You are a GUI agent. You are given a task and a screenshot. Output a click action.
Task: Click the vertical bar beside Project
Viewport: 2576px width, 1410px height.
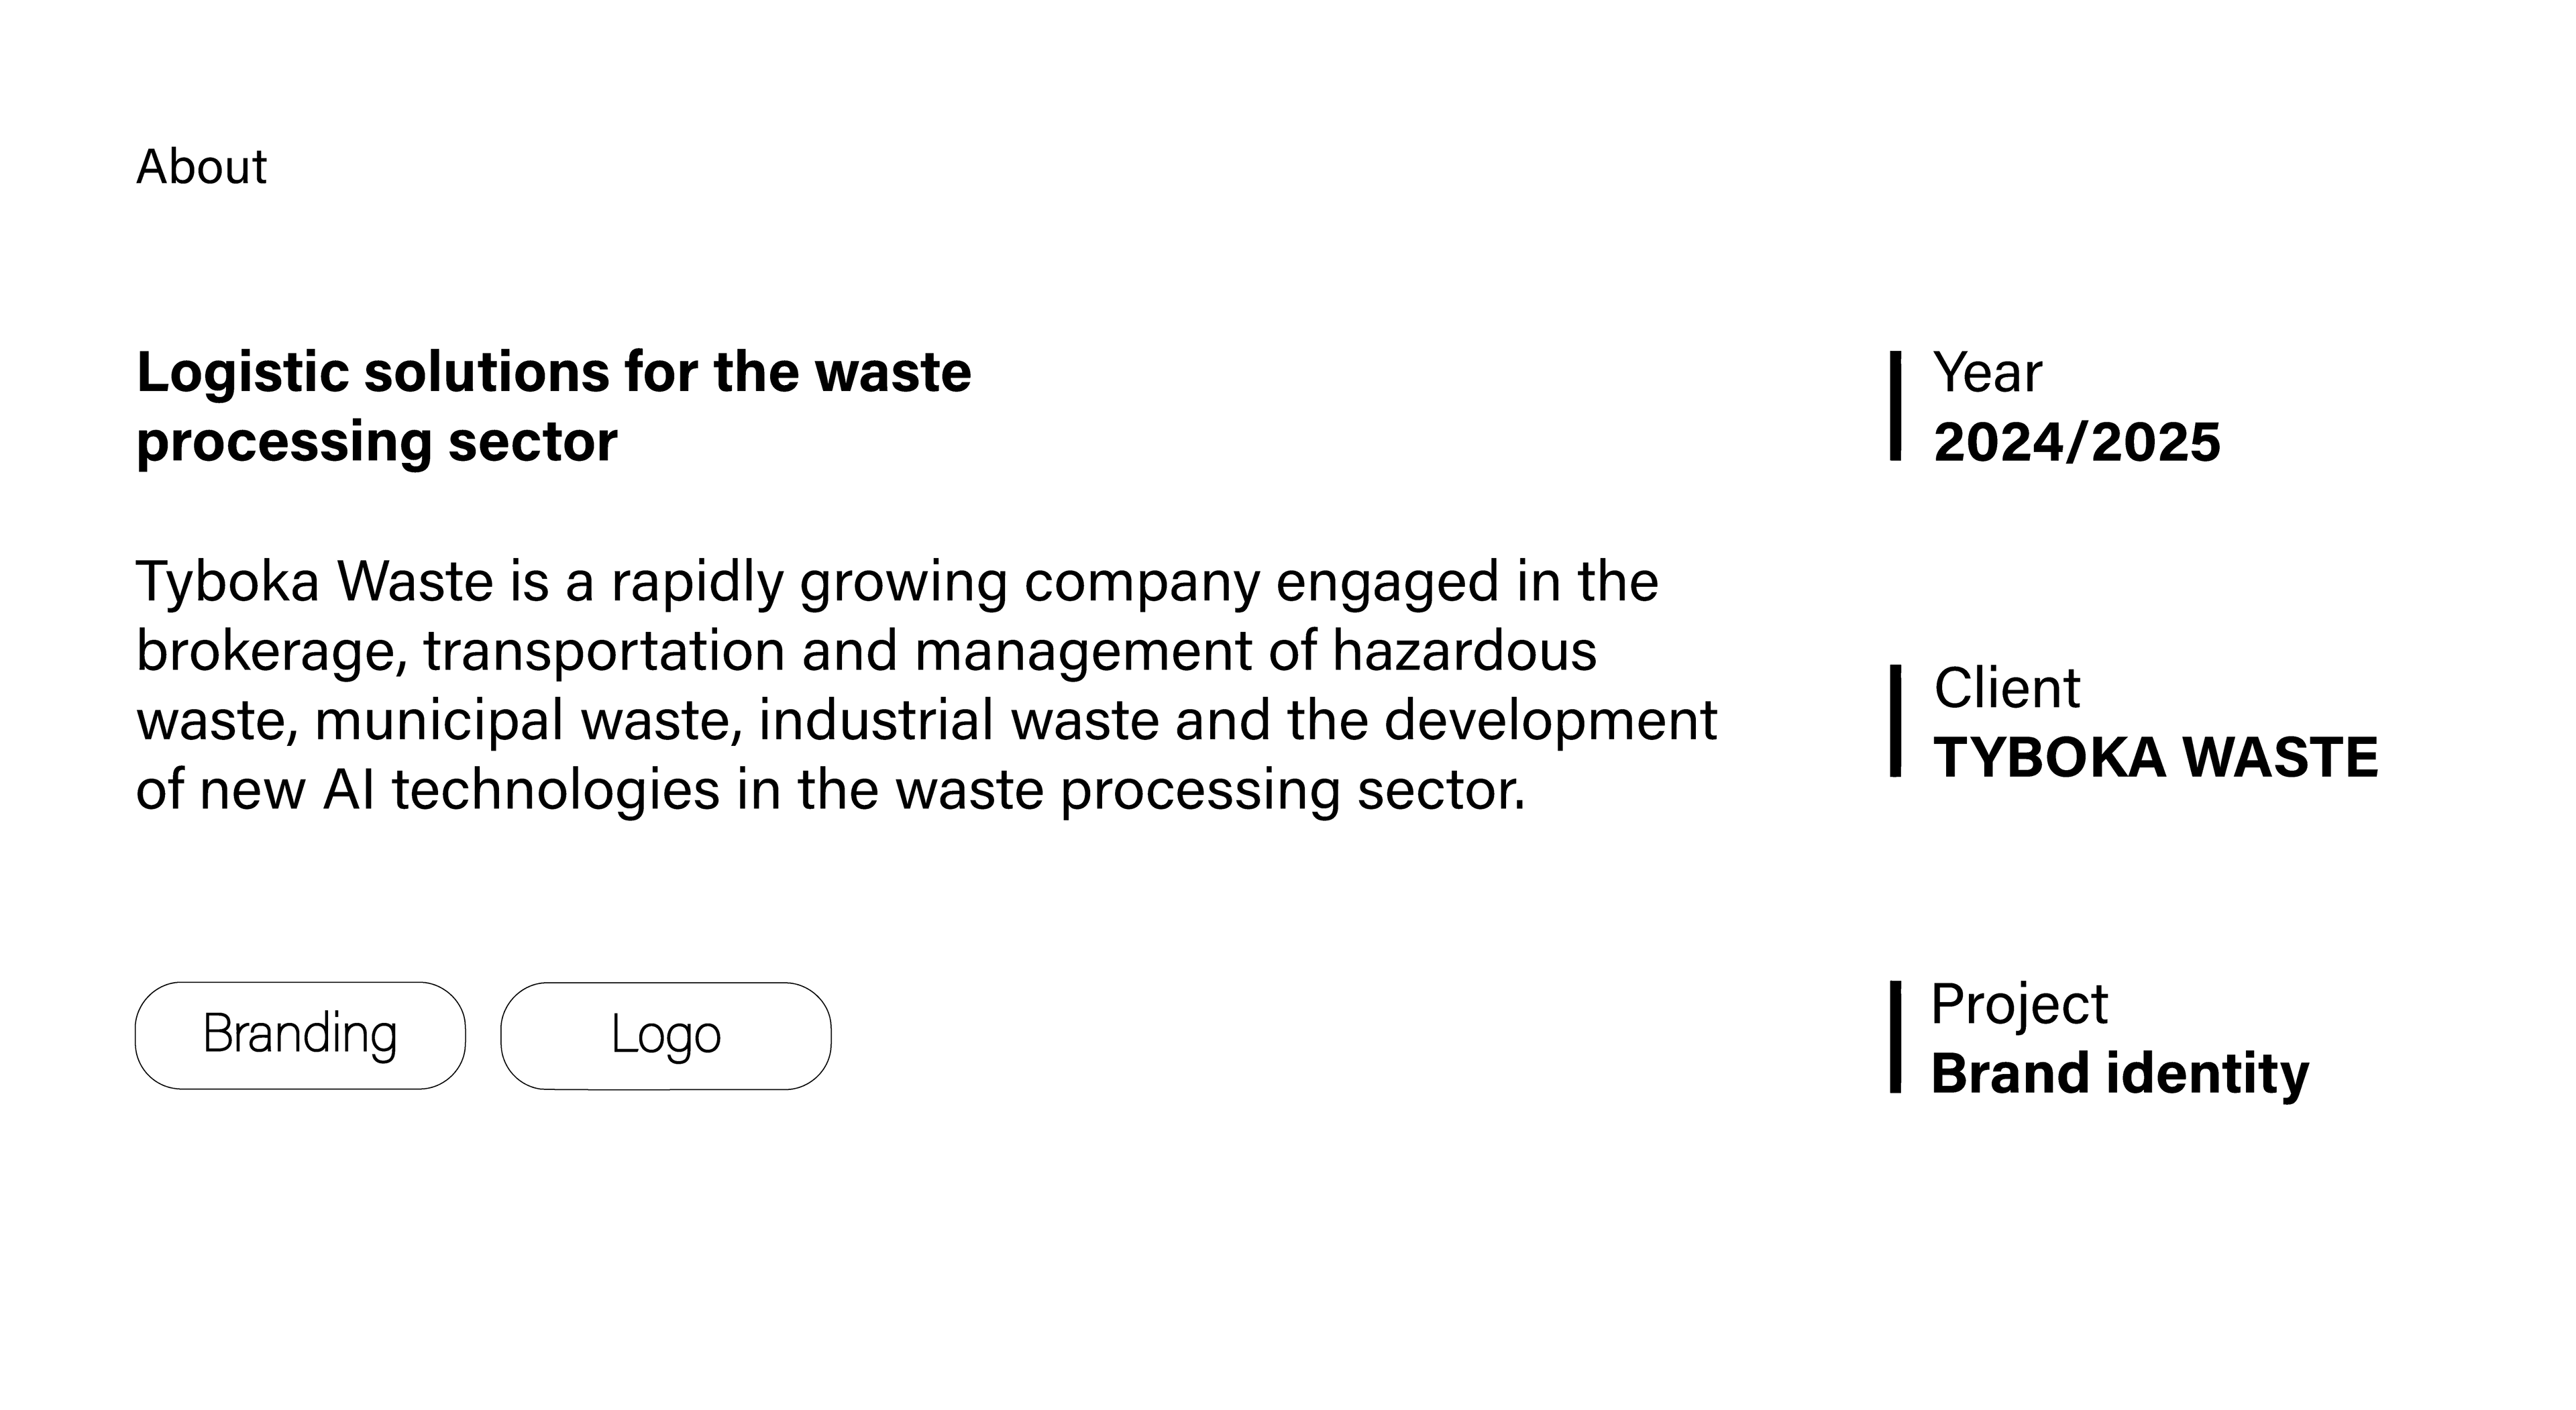(1895, 1037)
